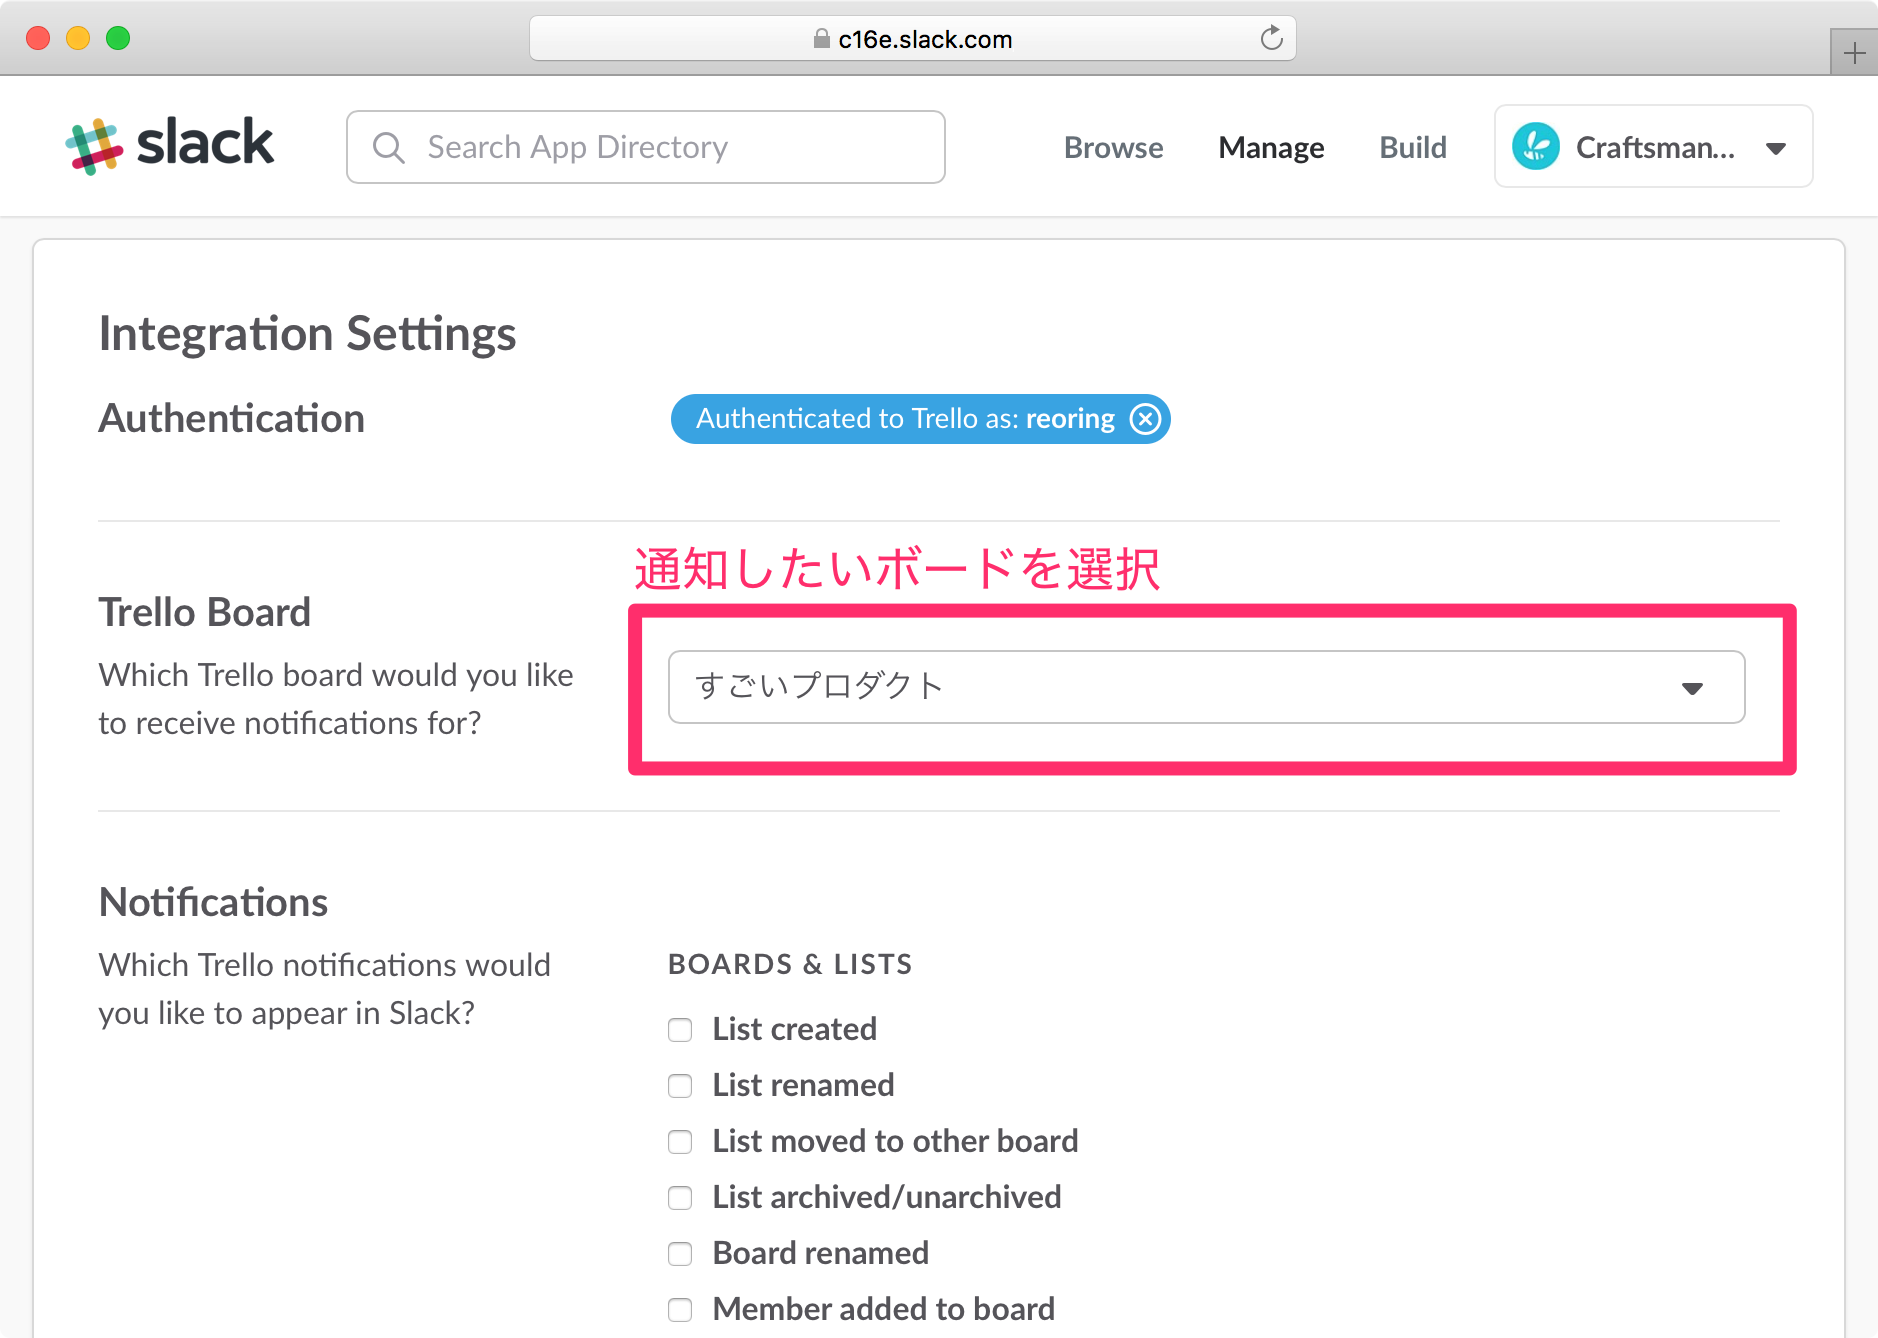Click the BOARDS & LISTS label
Screen dimensions: 1878x1338
click(790, 964)
